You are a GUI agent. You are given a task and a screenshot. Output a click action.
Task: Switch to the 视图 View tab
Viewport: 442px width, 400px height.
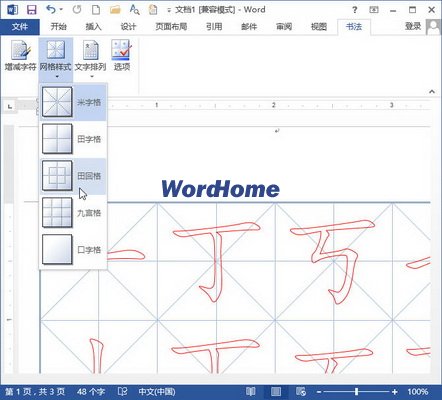(x=319, y=27)
